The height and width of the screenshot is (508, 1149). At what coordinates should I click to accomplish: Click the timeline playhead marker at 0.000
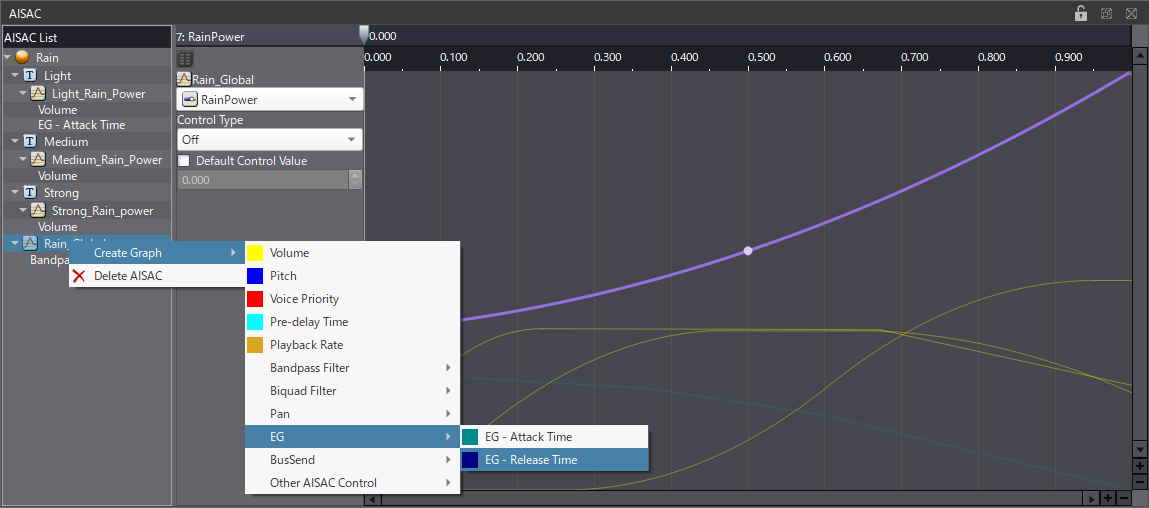tap(364, 34)
